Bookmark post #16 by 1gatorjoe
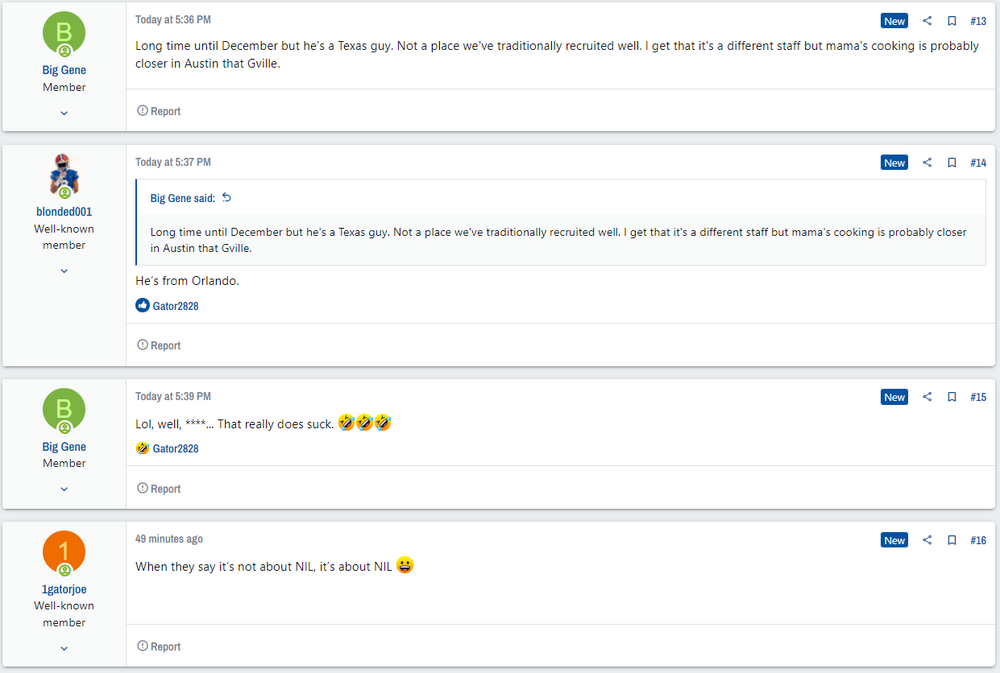The image size is (1000, 673). [x=952, y=540]
